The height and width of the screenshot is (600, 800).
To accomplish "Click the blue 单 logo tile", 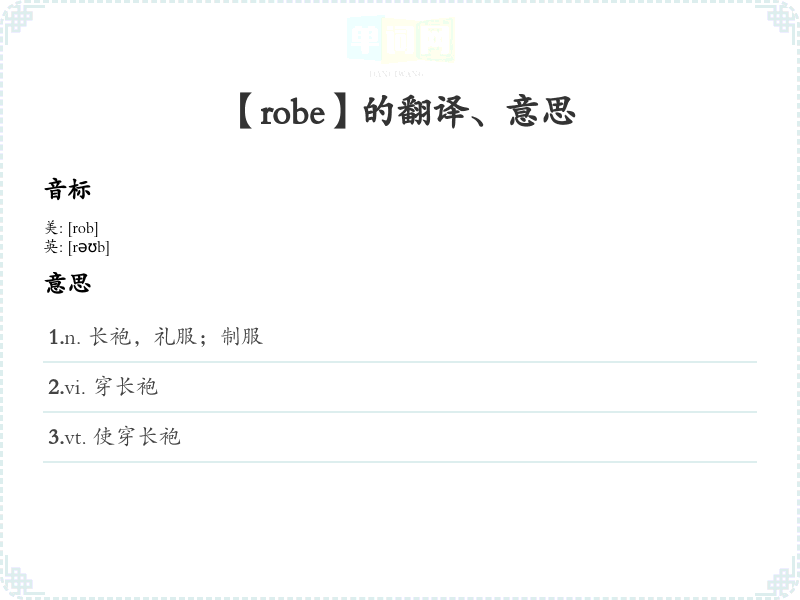I will [364, 40].
